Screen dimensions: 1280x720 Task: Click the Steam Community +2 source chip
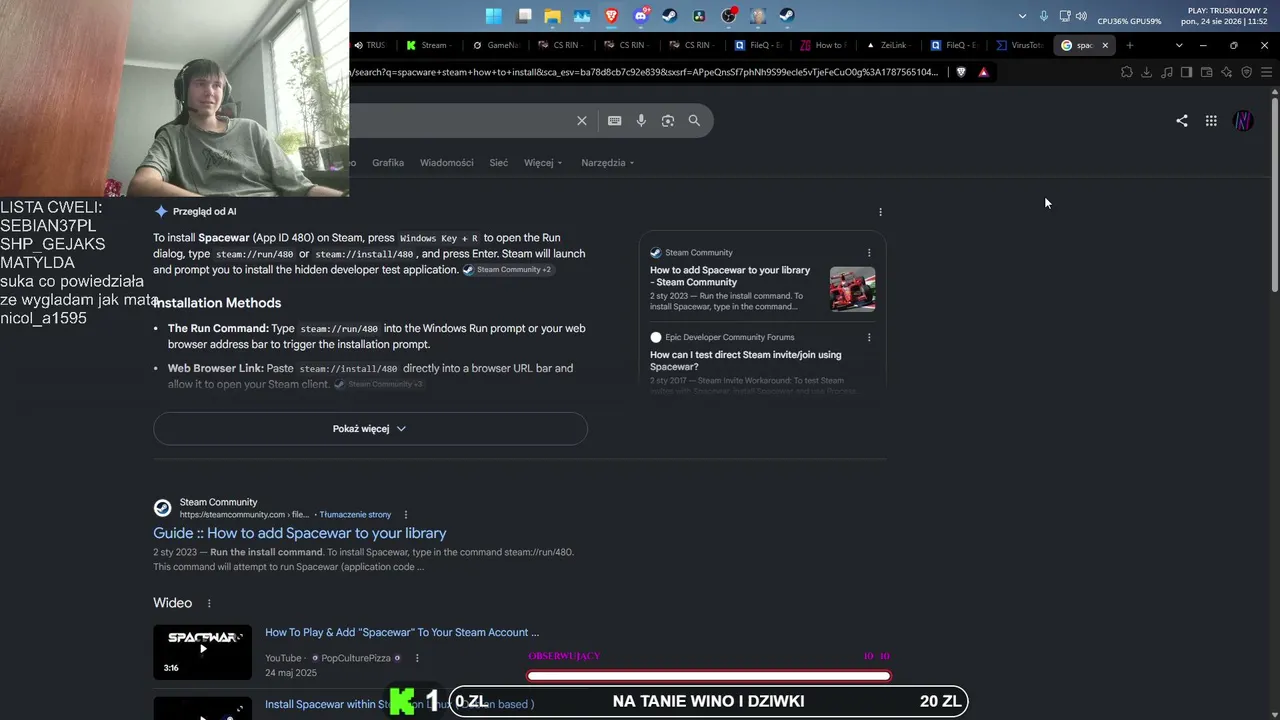[507, 270]
